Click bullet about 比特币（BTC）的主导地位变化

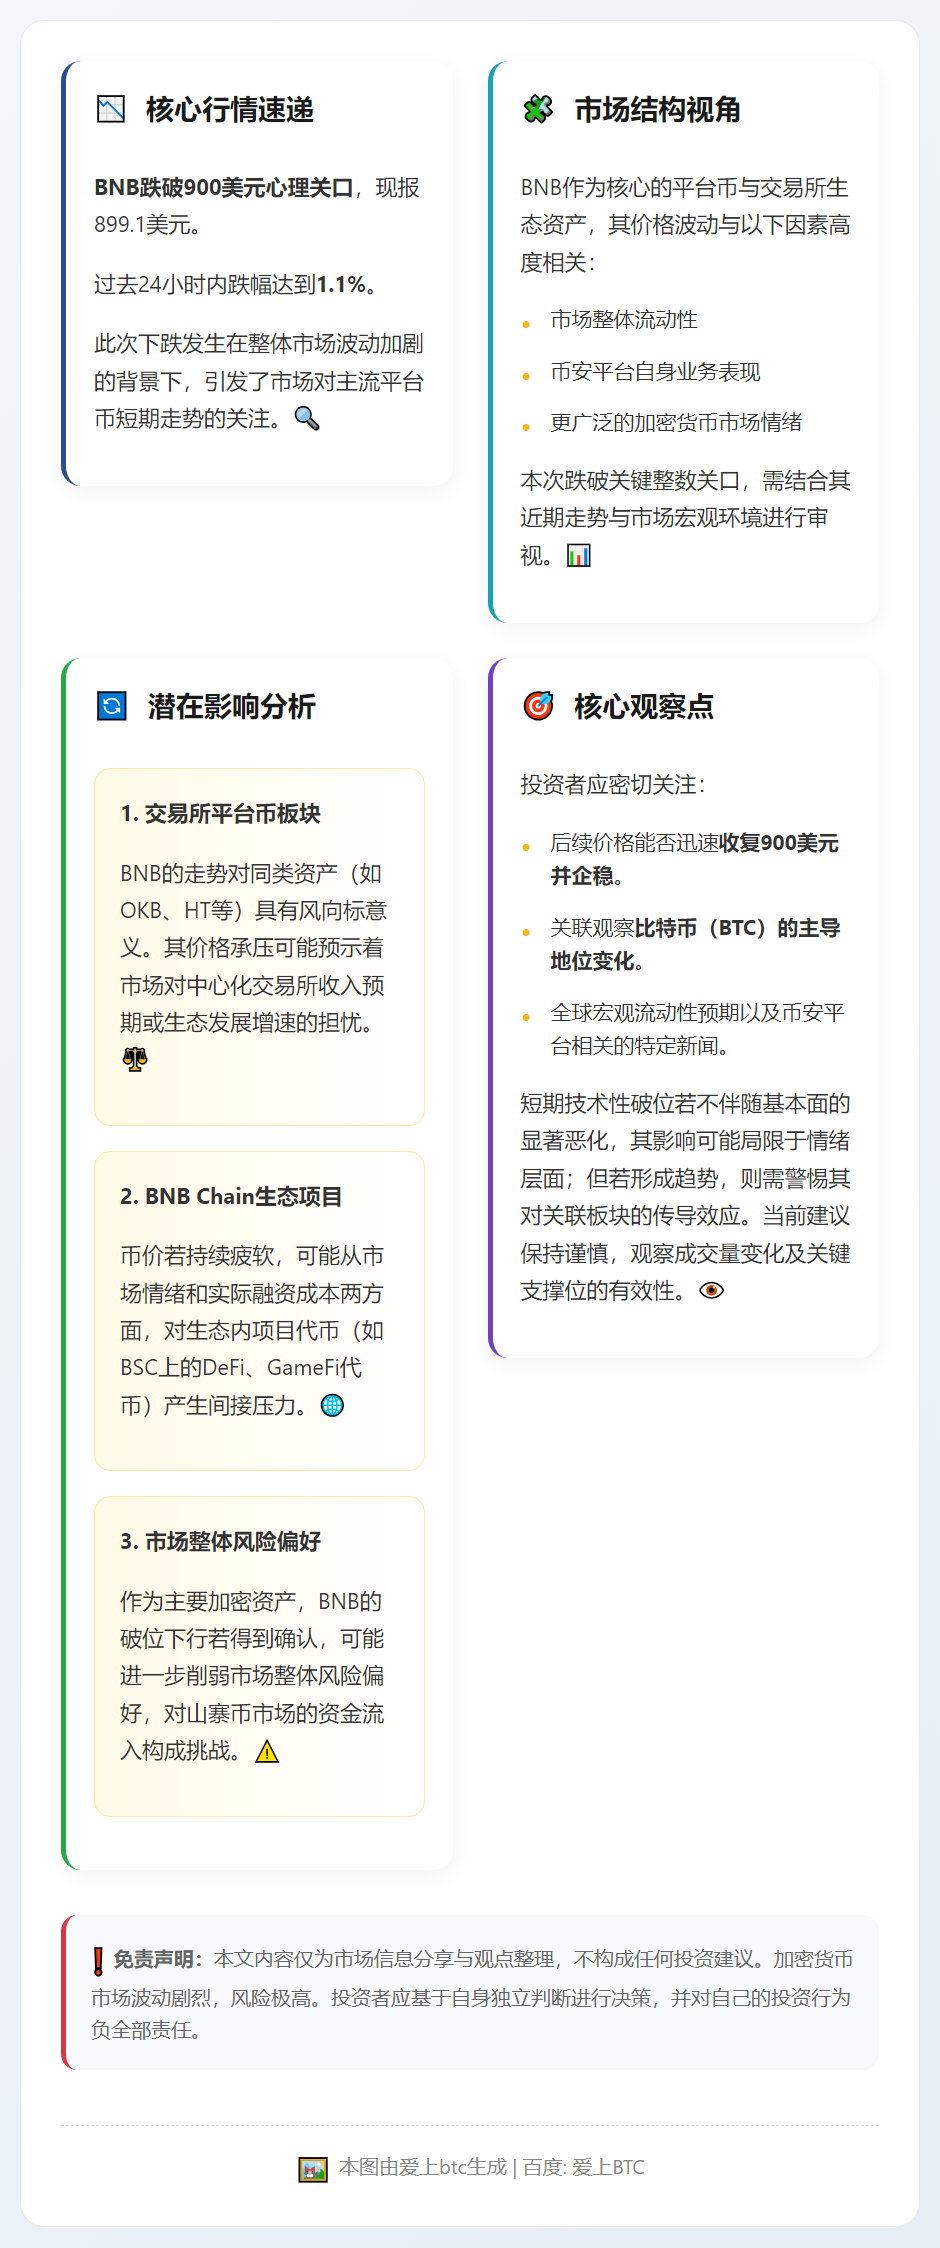pos(695,944)
